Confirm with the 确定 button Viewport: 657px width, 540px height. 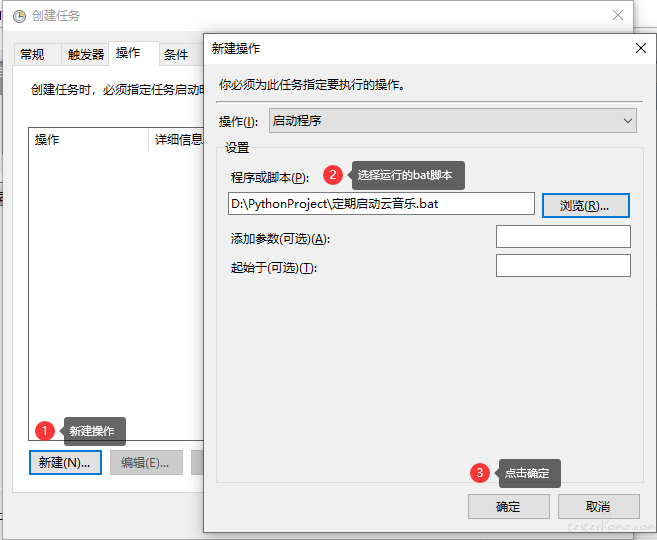(509, 507)
